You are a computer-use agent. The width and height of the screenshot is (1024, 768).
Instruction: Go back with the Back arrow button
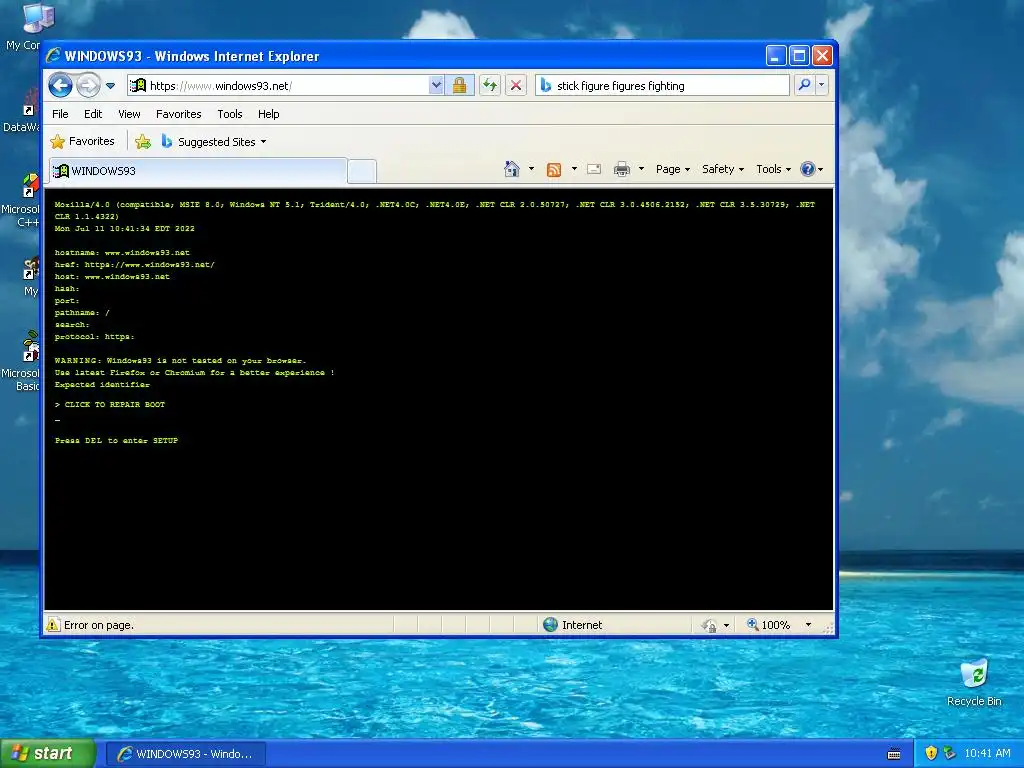(x=60, y=85)
